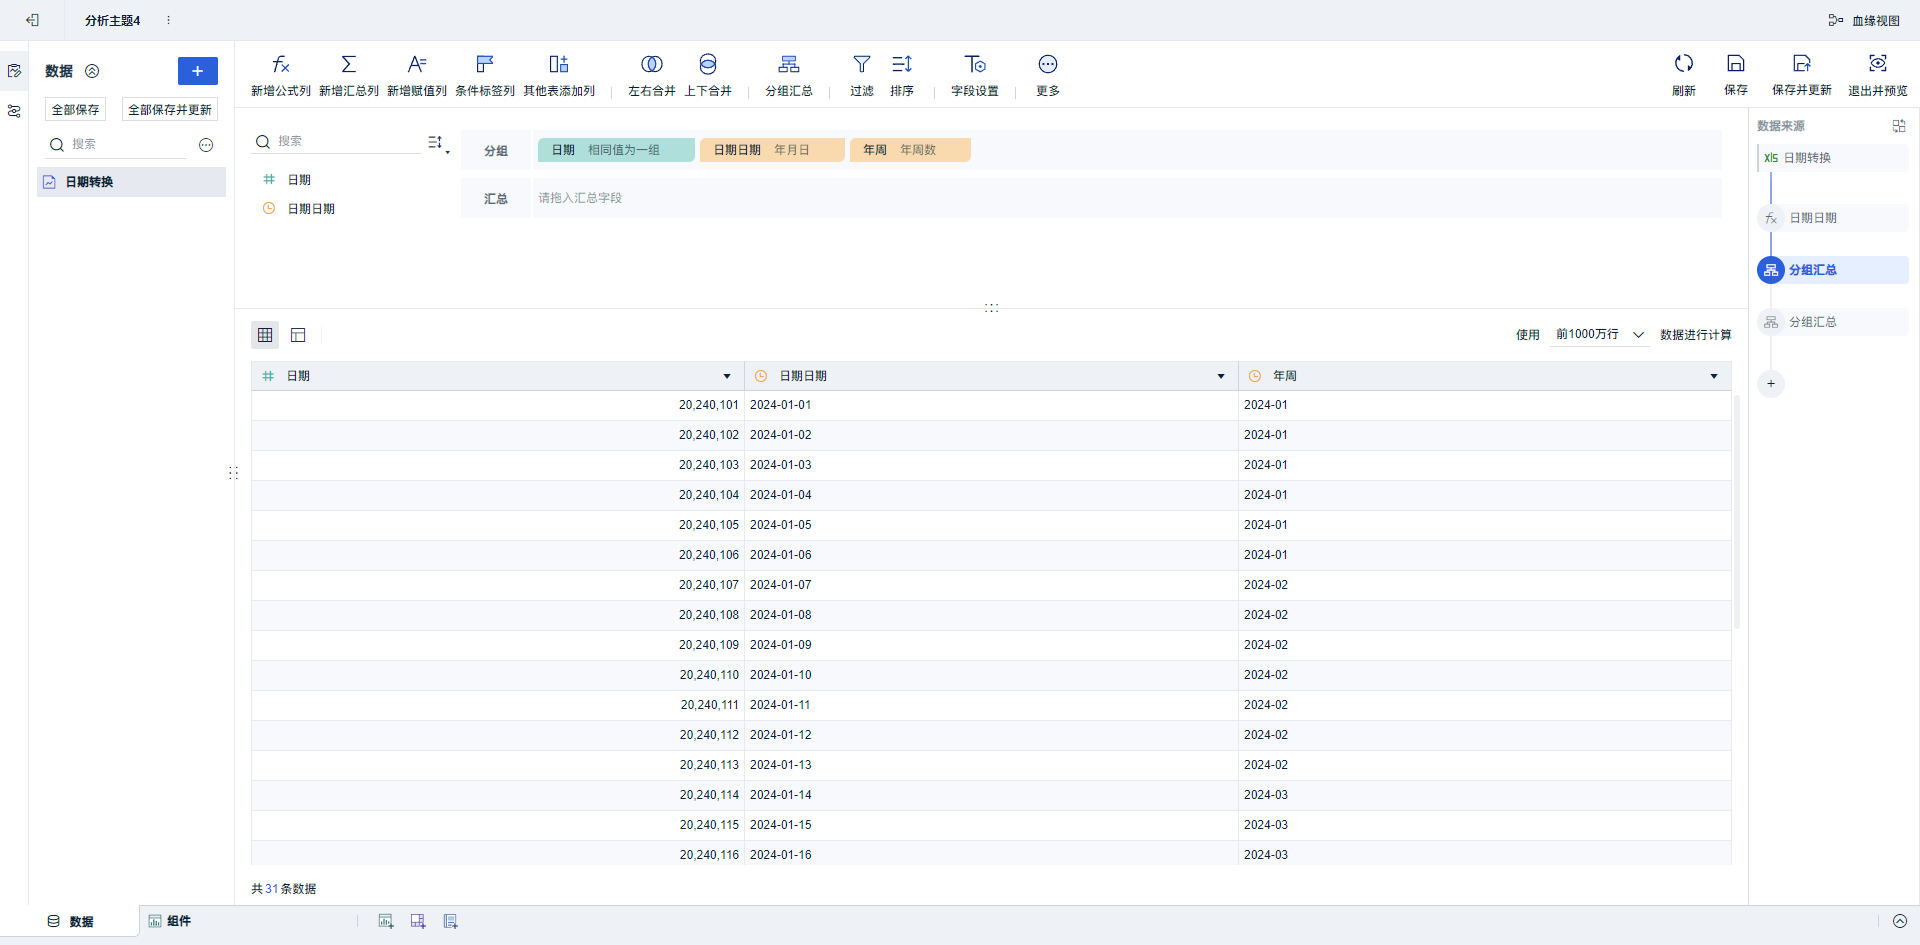The width and height of the screenshot is (1920, 945).
Task: Switch to the 数据 bottom tab
Action: (x=70, y=921)
